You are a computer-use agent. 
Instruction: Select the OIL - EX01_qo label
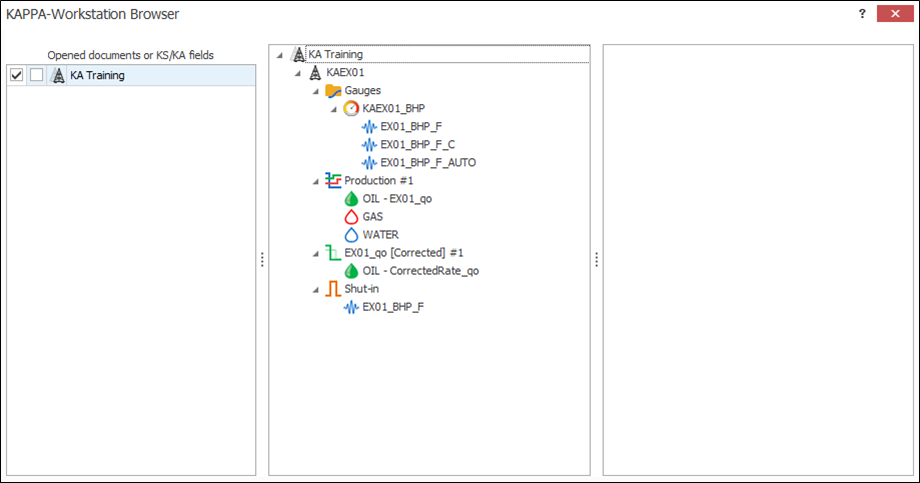397,198
